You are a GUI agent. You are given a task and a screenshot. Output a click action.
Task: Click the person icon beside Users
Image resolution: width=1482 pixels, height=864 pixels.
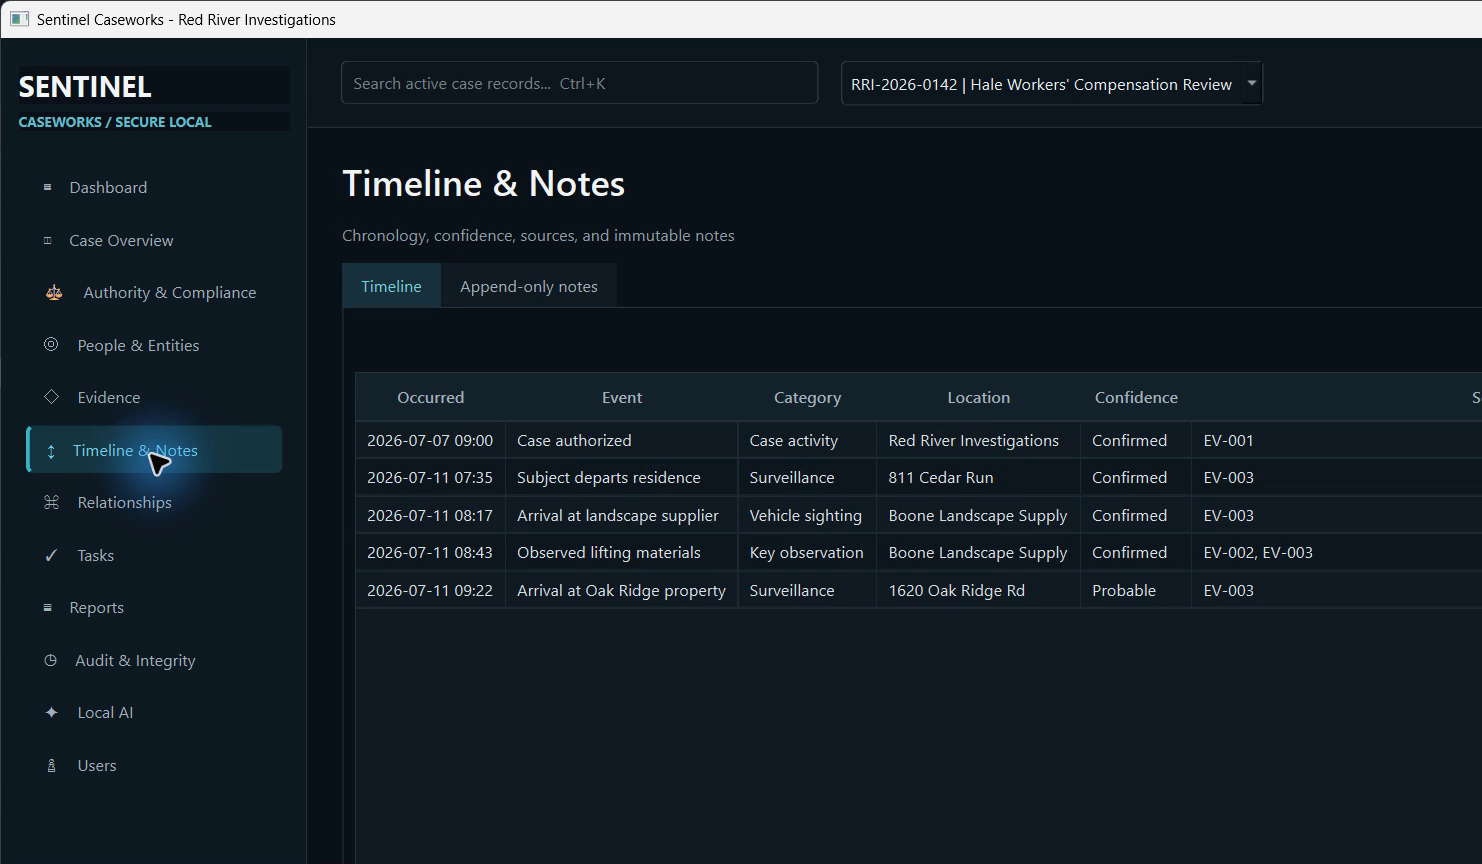(51, 765)
